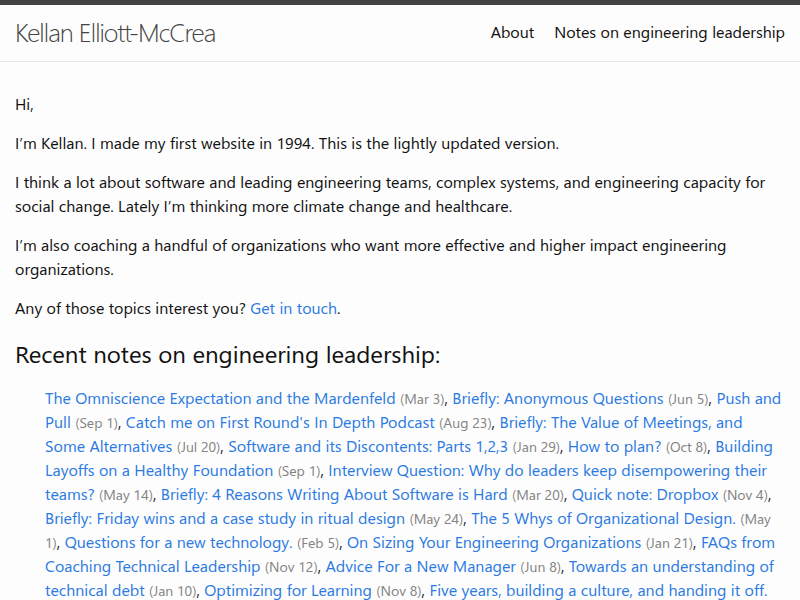Viewport: 800px width, 600px height.
Task: Open Optimizing for Learning note
Action: (x=288, y=590)
